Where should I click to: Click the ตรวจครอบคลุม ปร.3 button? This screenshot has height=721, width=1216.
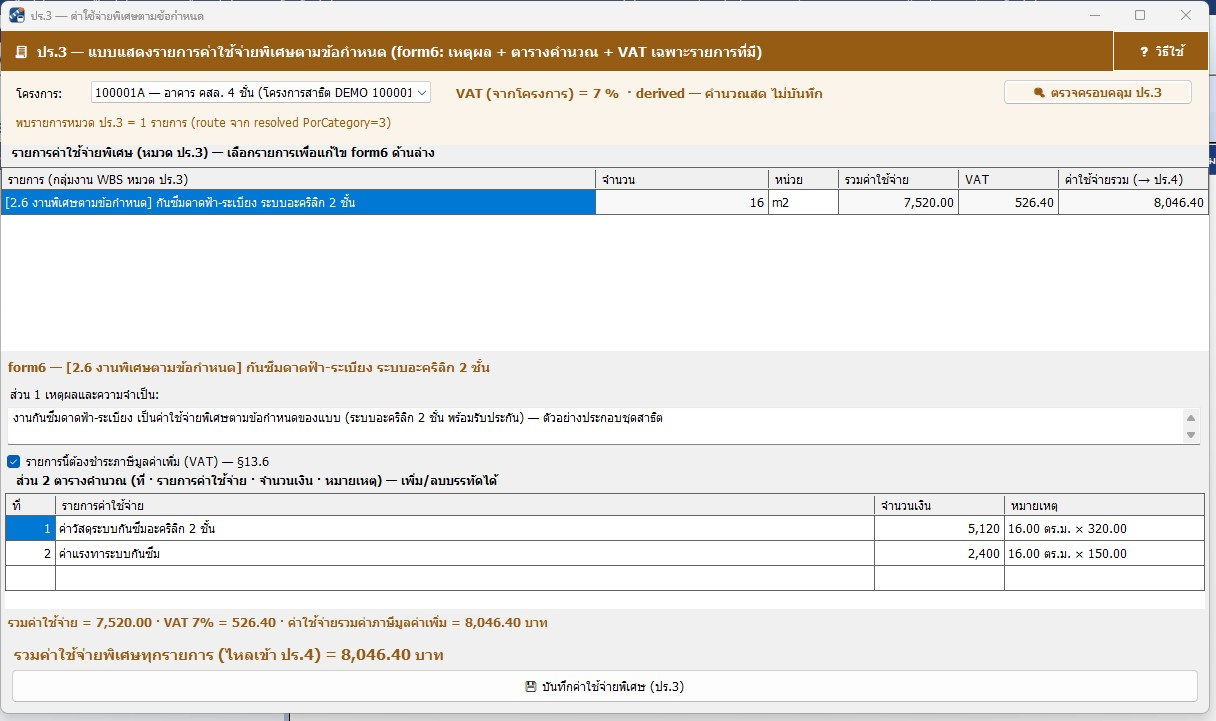point(1098,92)
